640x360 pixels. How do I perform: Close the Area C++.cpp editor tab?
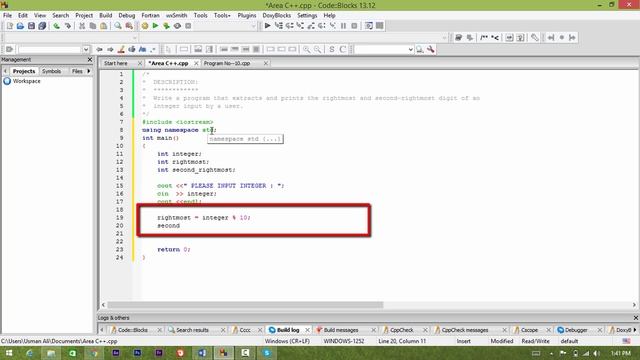click(x=196, y=63)
